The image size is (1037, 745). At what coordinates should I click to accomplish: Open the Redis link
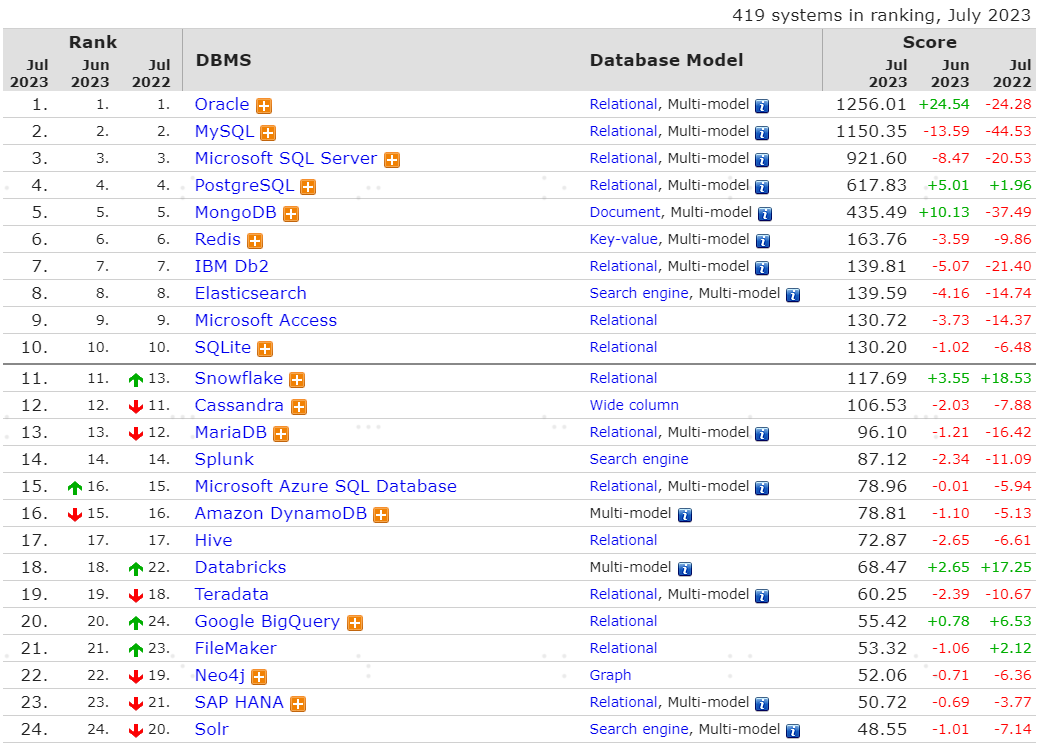coord(218,240)
